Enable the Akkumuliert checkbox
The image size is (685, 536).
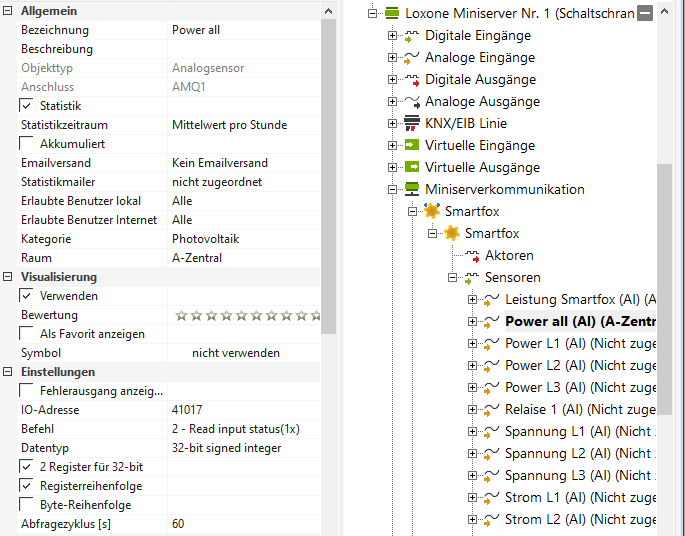pos(27,144)
